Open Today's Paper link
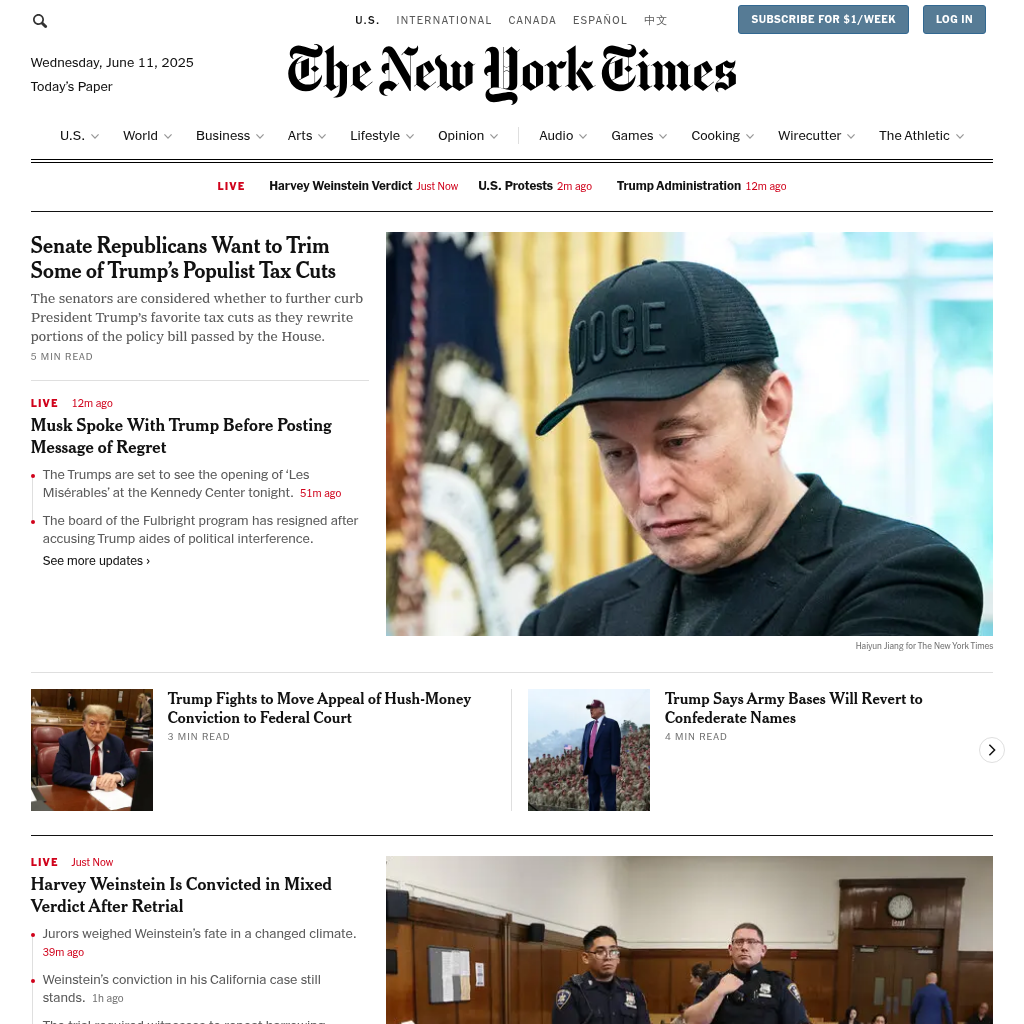The width and height of the screenshot is (1024, 1024). pos(71,87)
